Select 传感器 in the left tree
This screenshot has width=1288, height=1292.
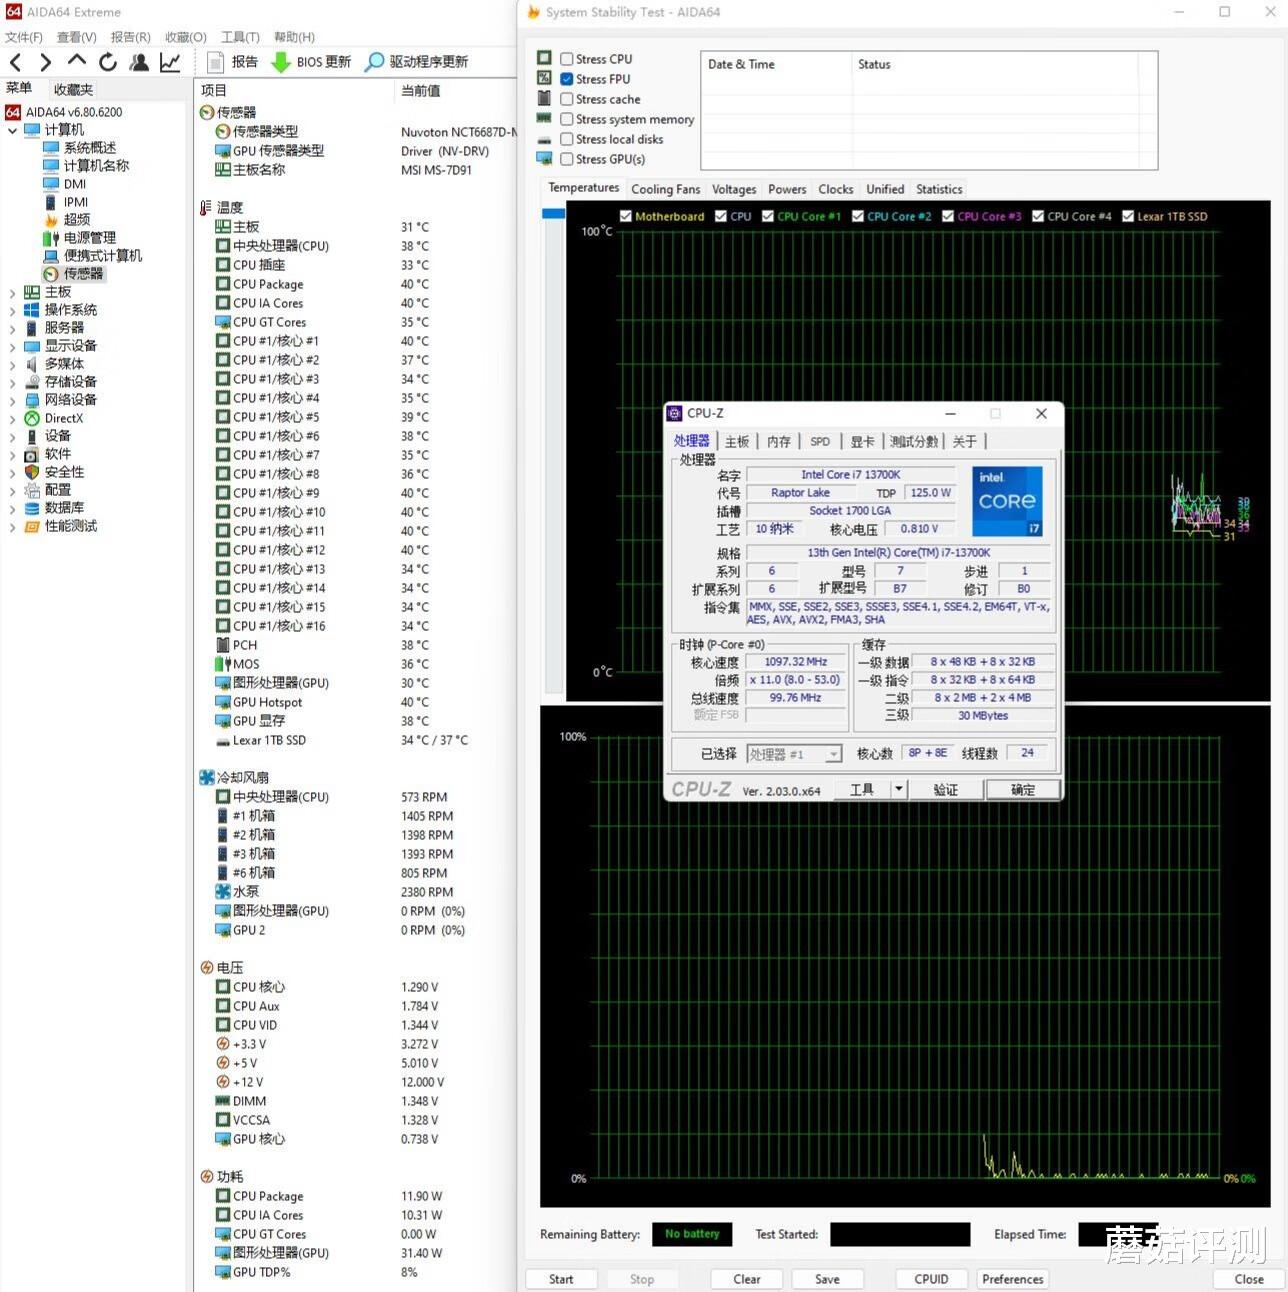(x=83, y=274)
